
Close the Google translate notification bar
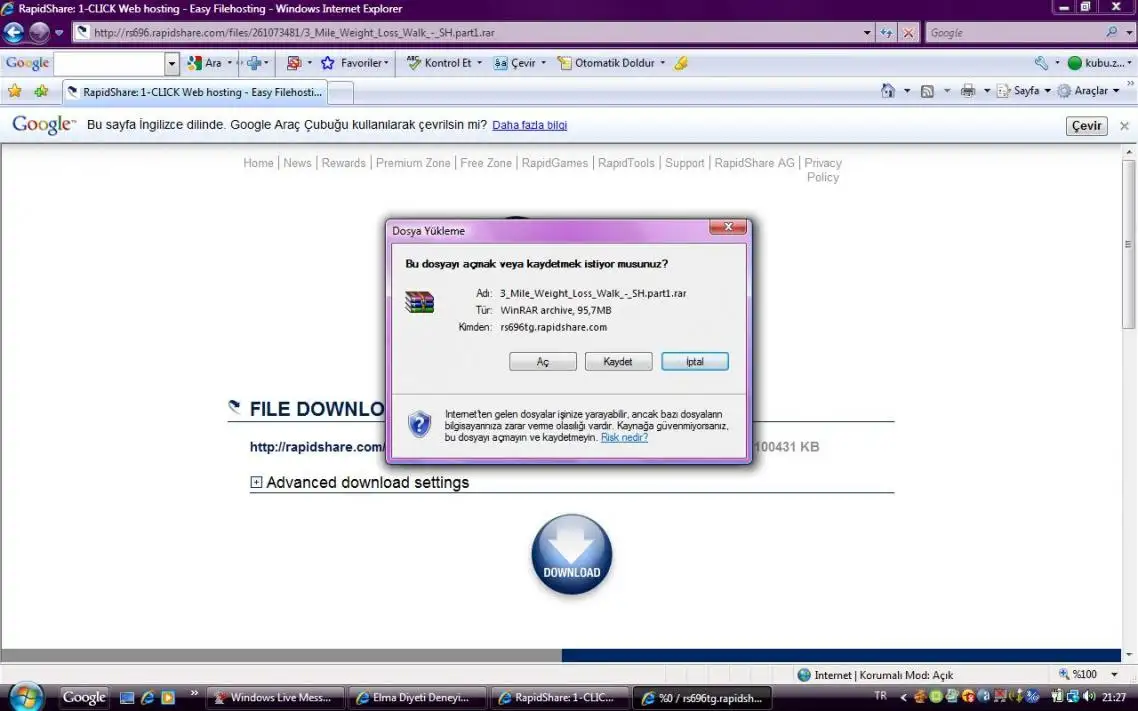1124,126
